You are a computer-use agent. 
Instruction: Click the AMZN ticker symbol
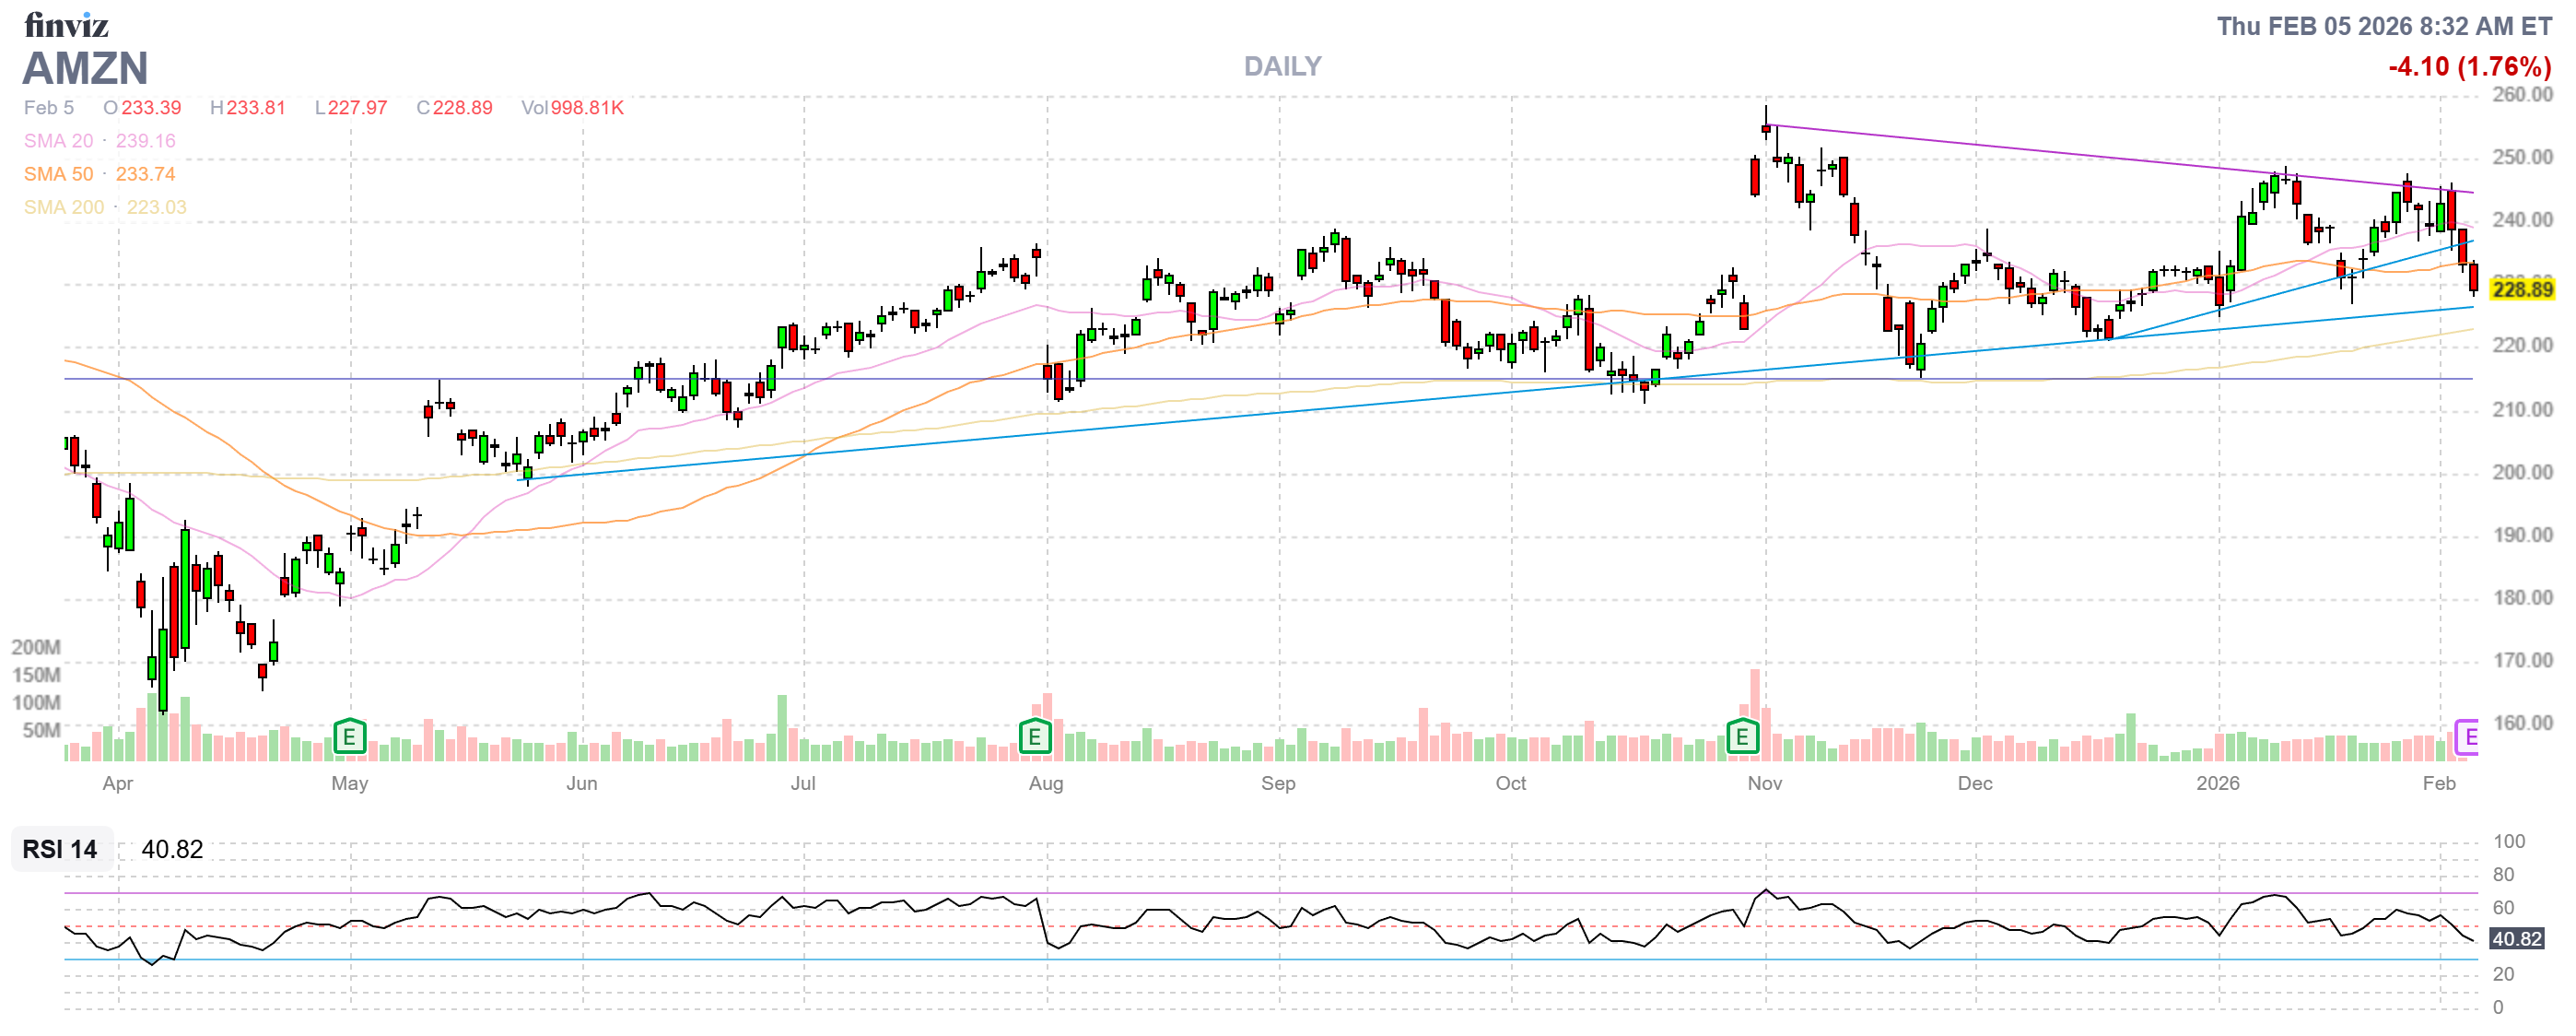85,69
